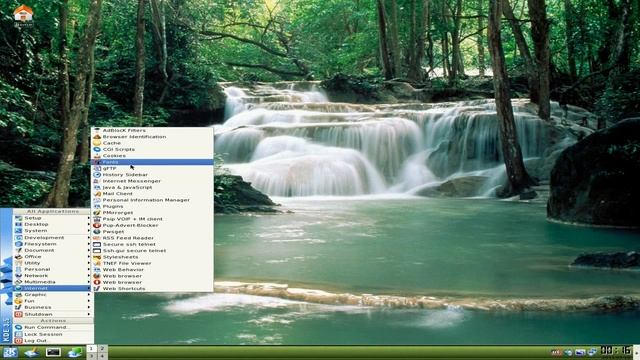The height and width of the screenshot is (360, 640).
Task: Click the Run Command action icon
Action: (x=18, y=327)
